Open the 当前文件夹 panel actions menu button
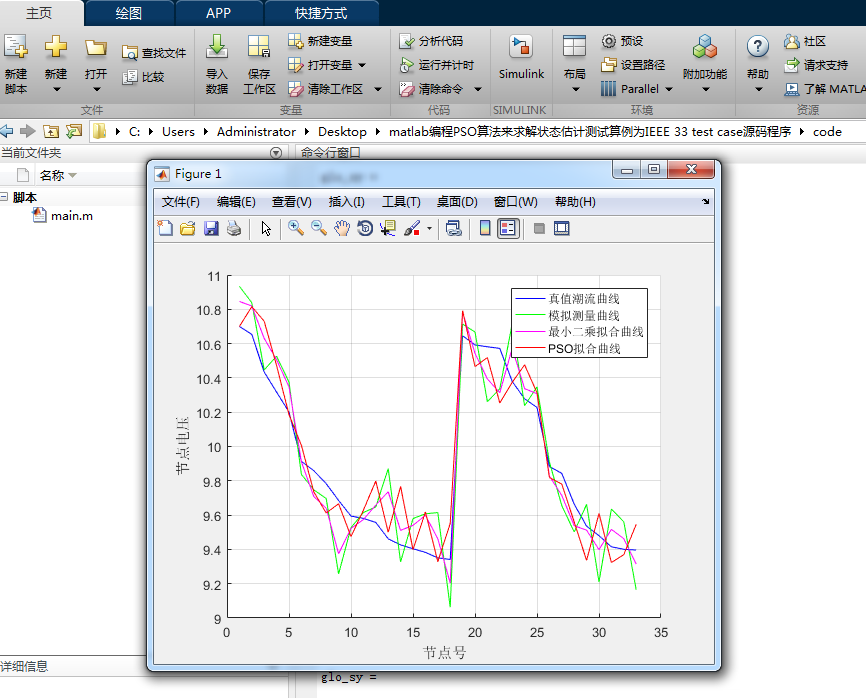866x698 pixels. coord(276,153)
